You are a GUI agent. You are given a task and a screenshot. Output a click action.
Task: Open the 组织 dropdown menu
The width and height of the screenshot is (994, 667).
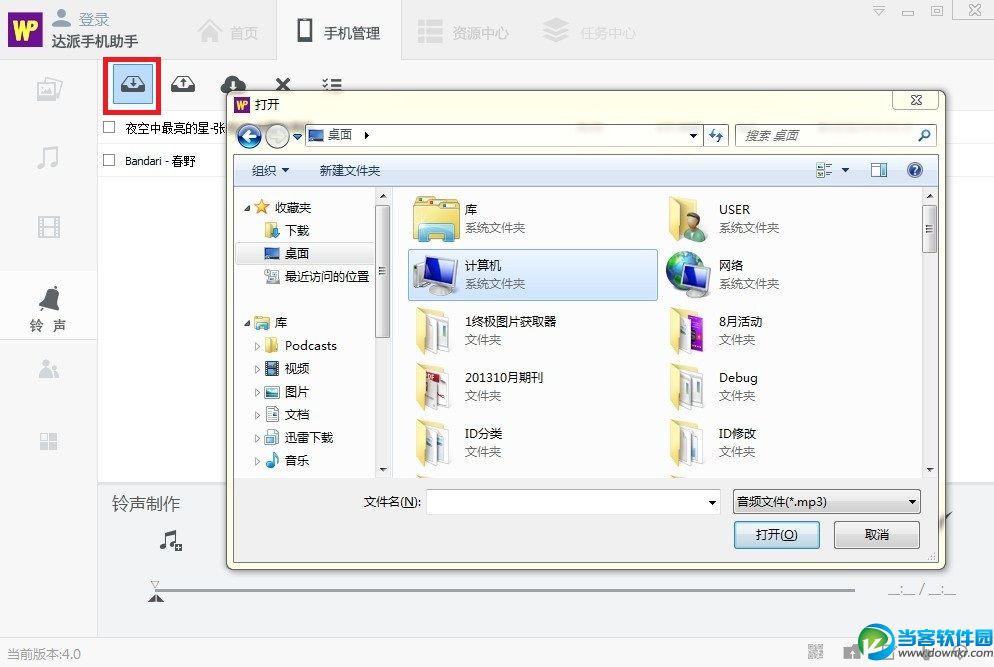coord(270,170)
